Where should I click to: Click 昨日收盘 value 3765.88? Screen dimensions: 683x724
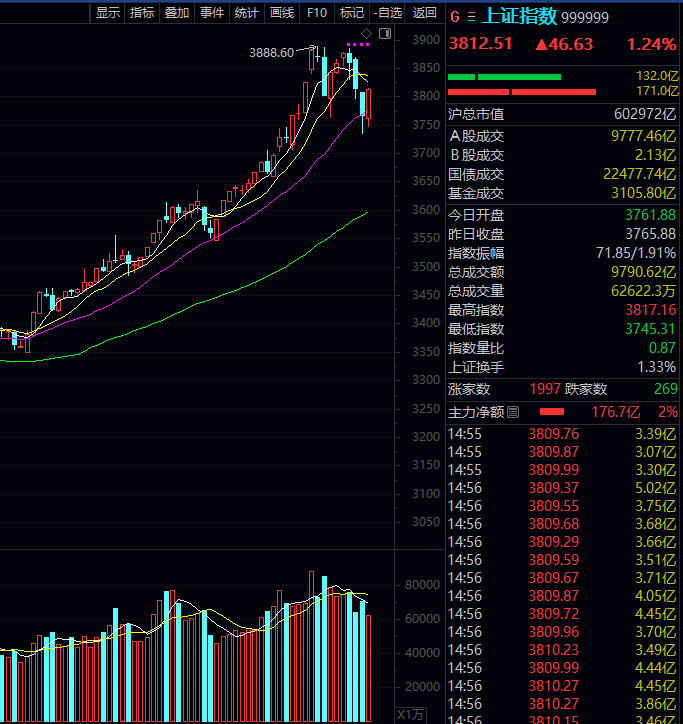pyautogui.click(x=650, y=234)
